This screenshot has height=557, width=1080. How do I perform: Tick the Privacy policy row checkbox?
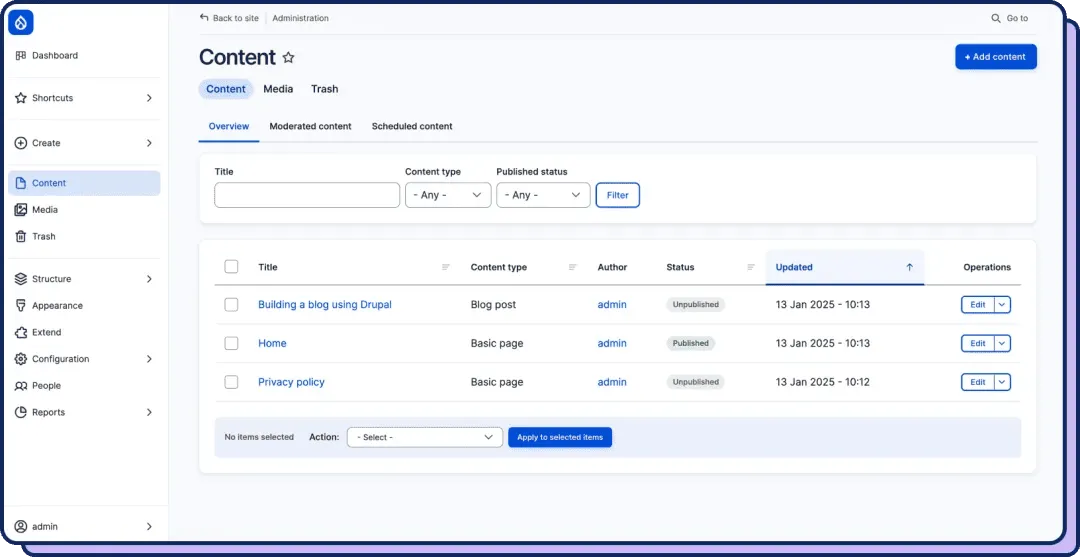[231, 382]
